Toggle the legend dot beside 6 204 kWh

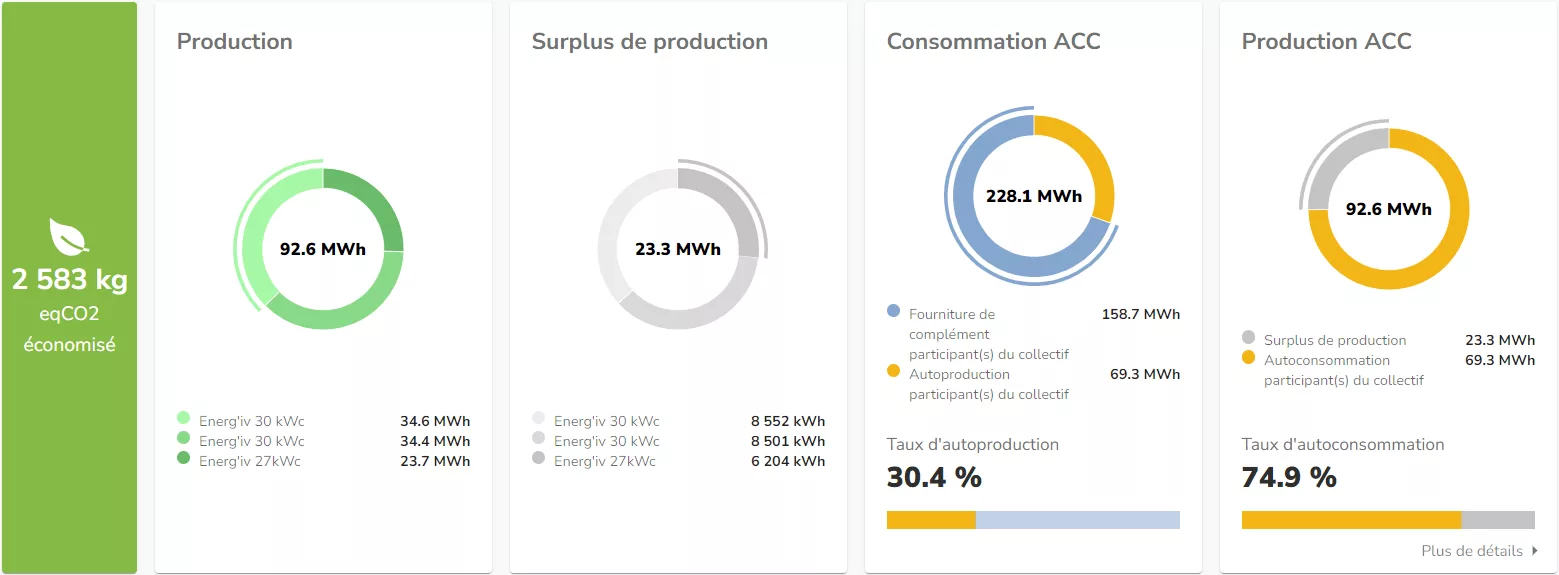pyautogui.click(x=538, y=459)
